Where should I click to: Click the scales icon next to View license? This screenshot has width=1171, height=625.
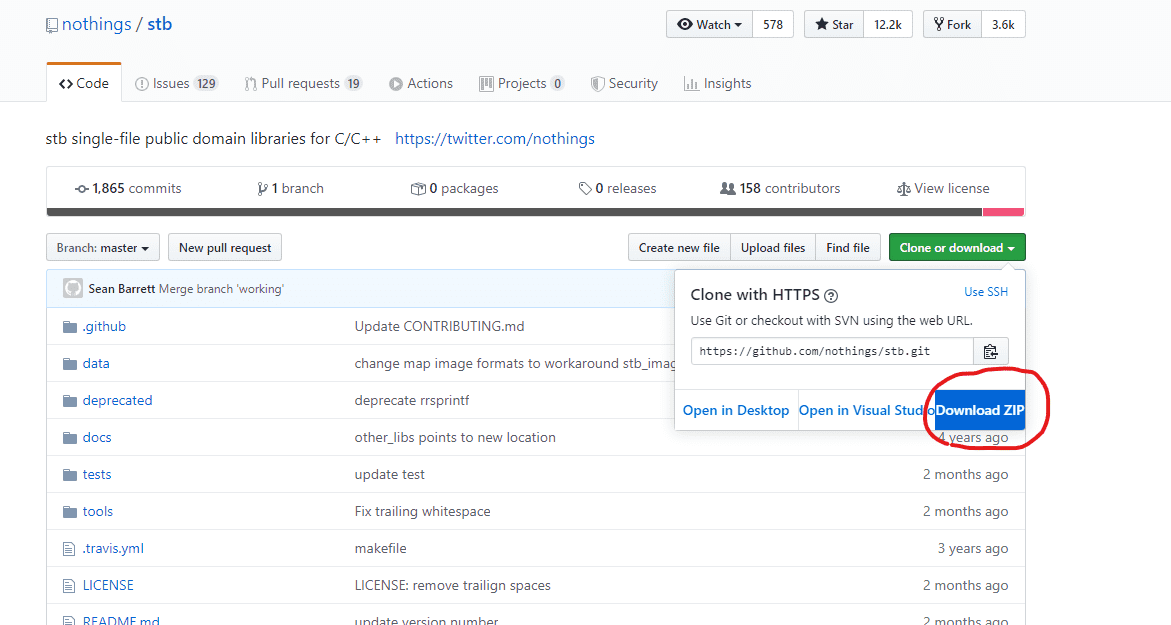click(x=903, y=188)
